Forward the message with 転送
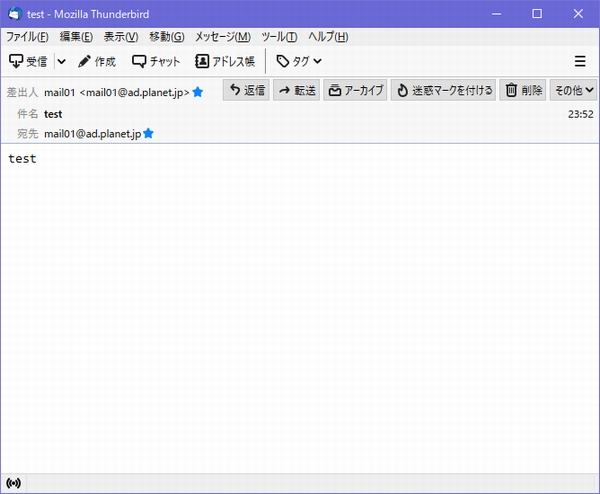This screenshot has height=494, width=600. (297, 90)
